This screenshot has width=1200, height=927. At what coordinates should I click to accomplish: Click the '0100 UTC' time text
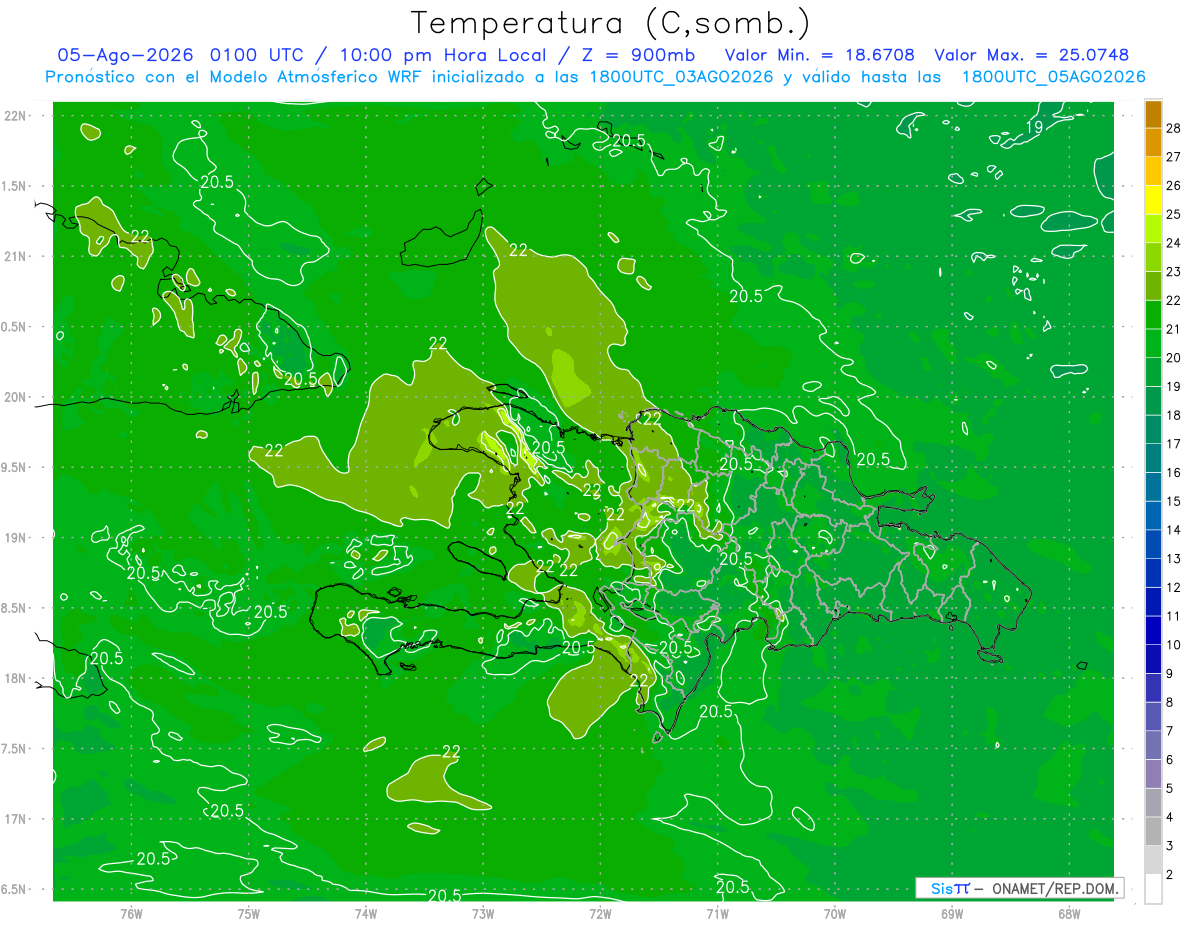pos(259,55)
